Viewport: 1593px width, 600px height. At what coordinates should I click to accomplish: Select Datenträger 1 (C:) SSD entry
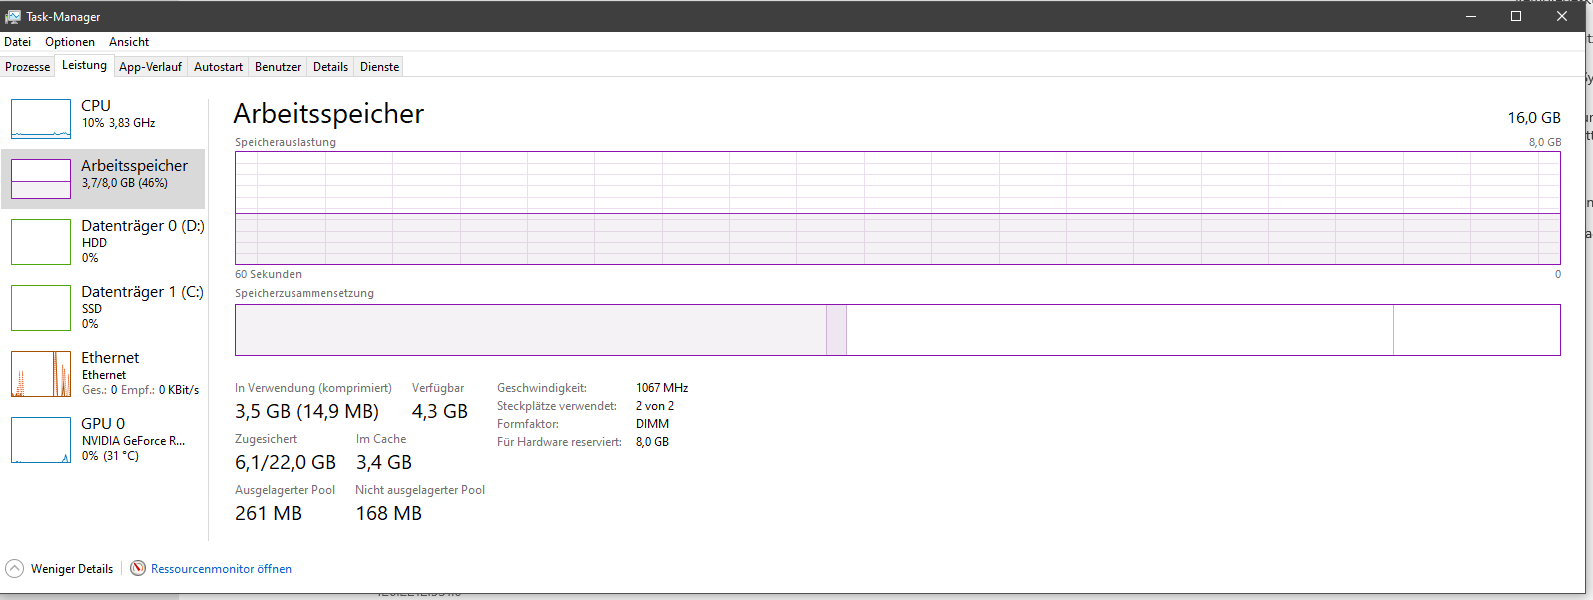coord(104,307)
